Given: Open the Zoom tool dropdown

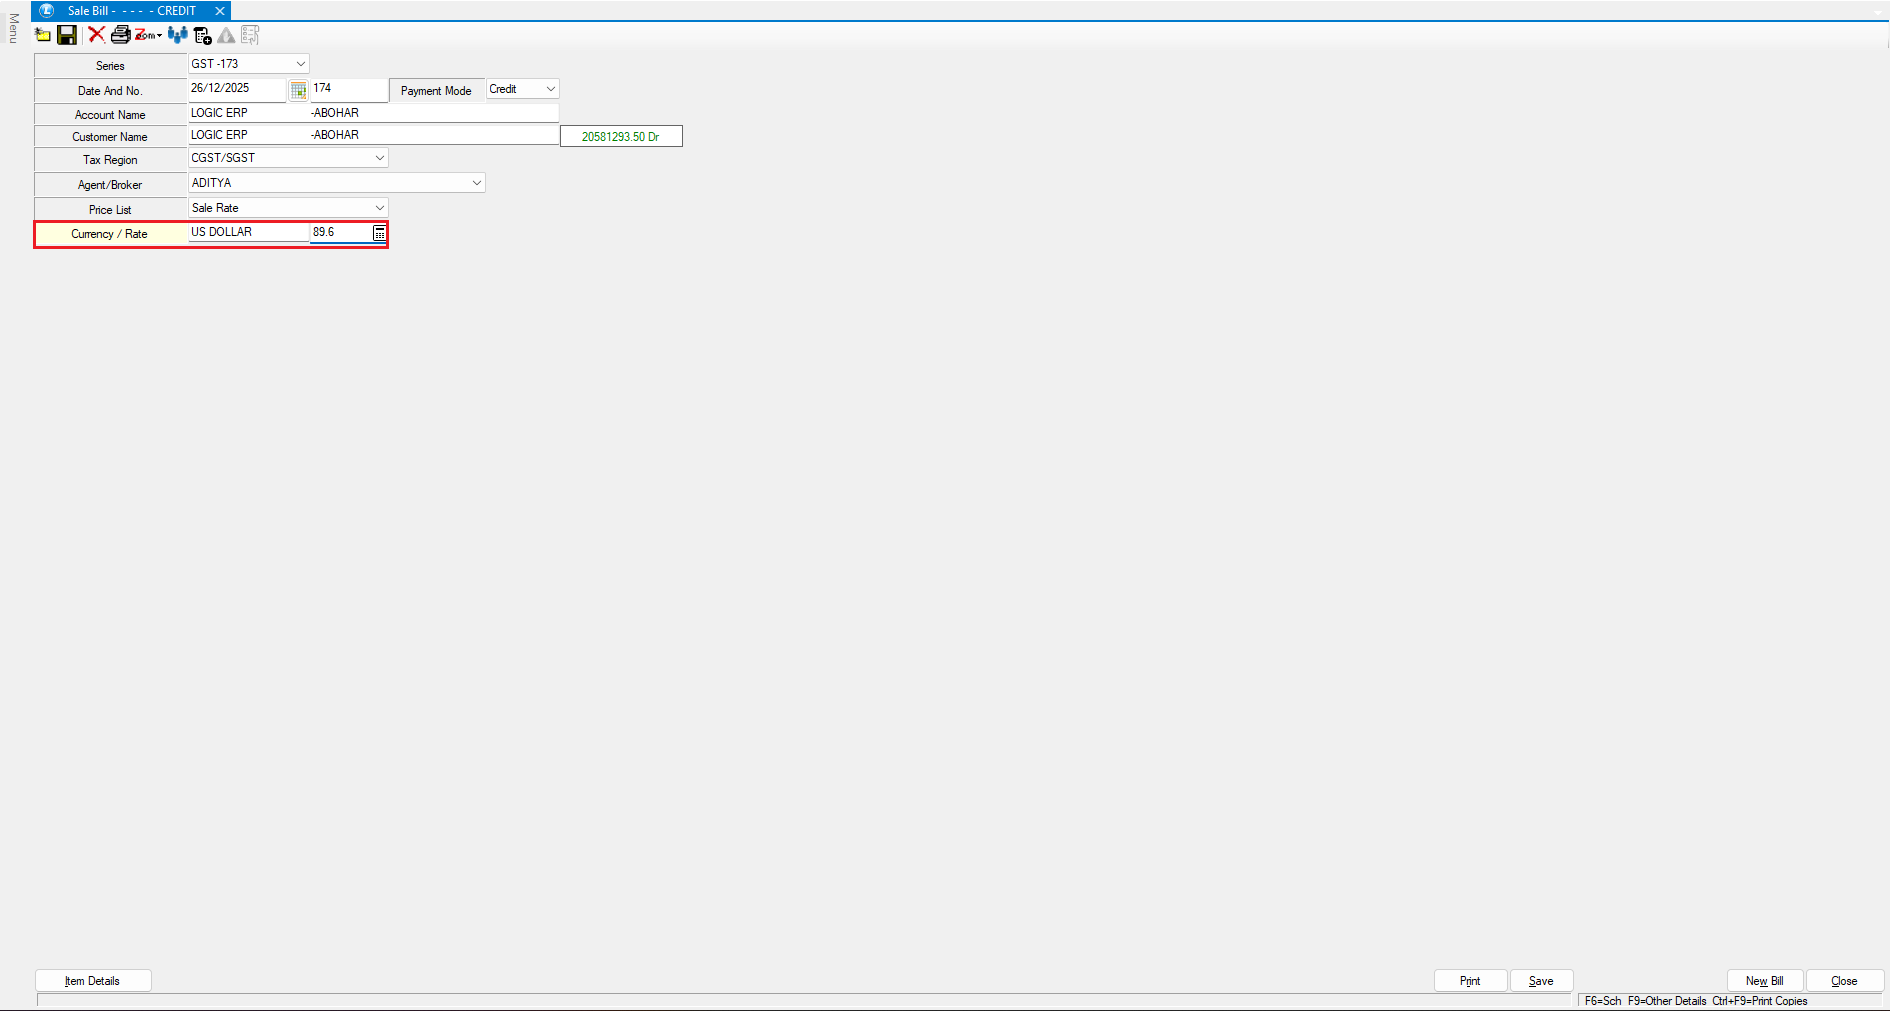Looking at the screenshot, I should (x=148, y=35).
